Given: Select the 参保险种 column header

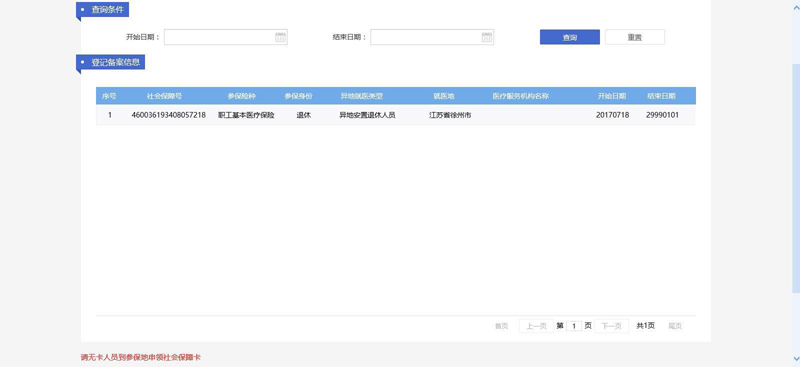Looking at the screenshot, I should pyautogui.click(x=241, y=96).
